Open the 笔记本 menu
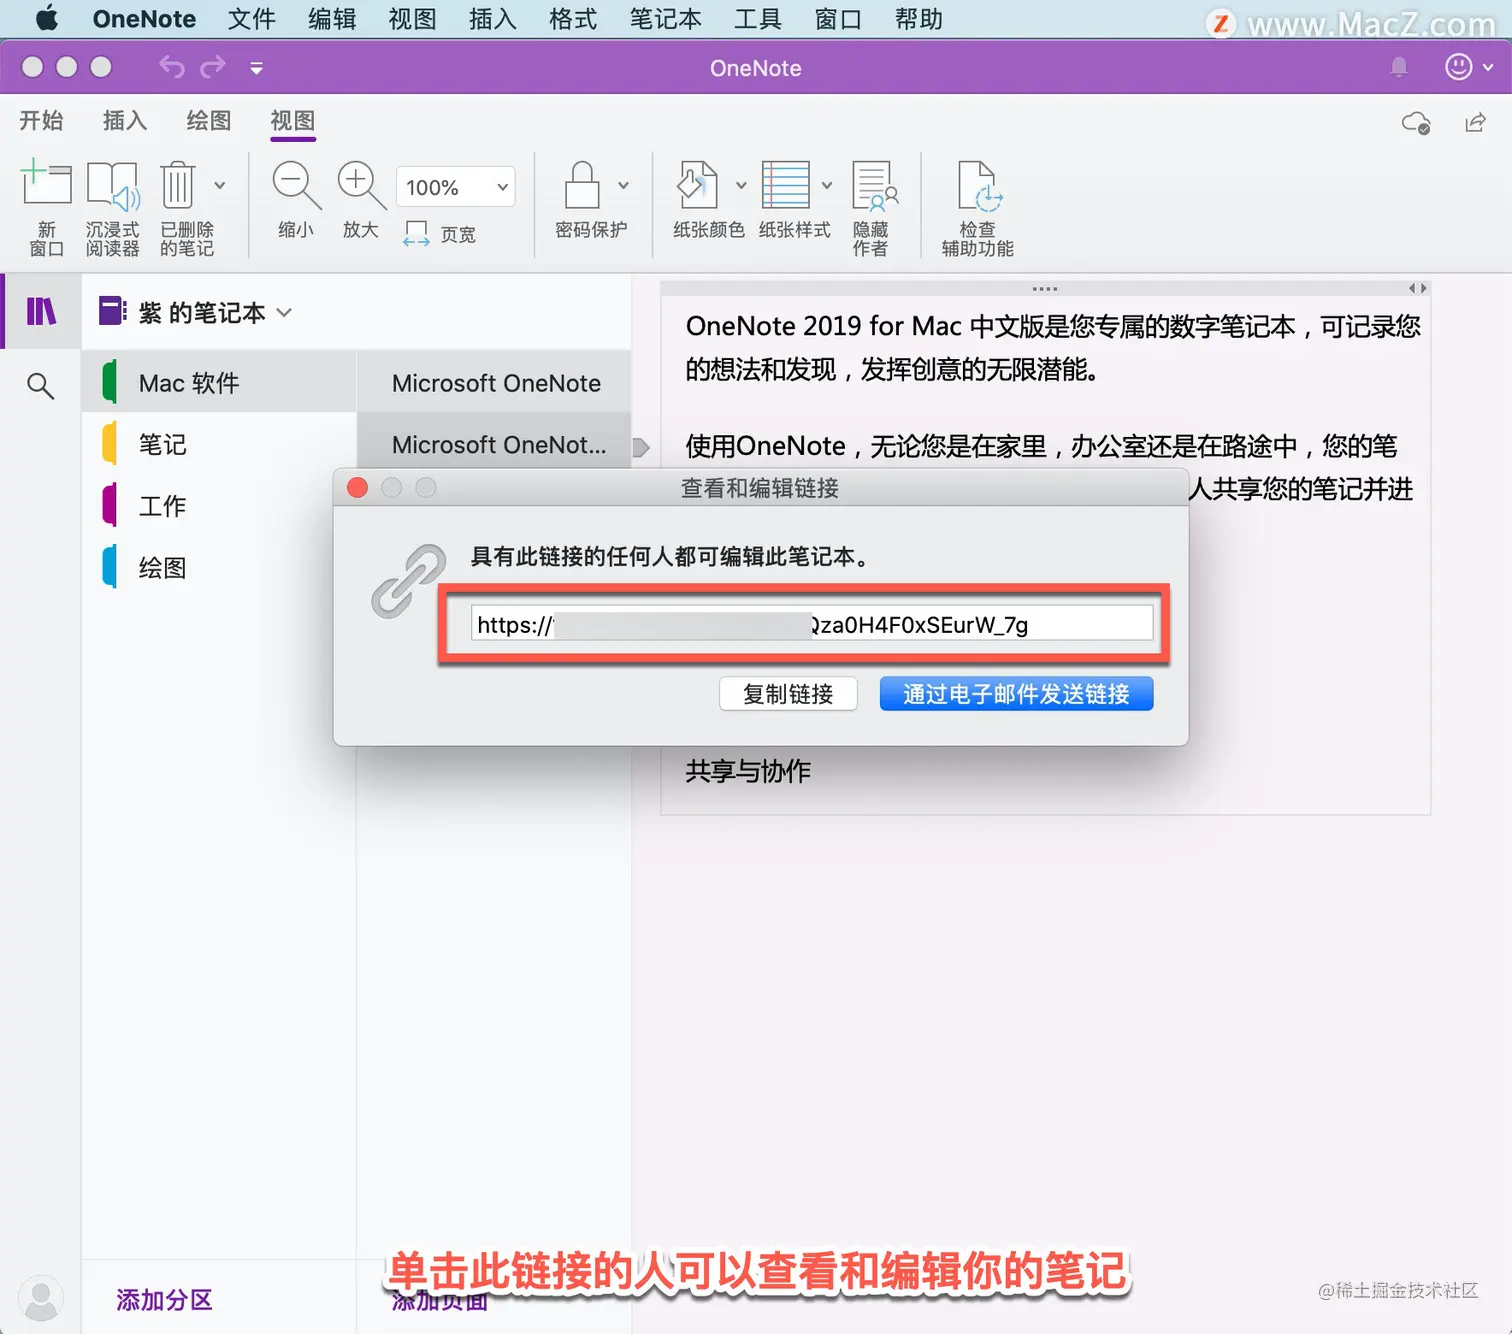The image size is (1512, 1334). pyautogui.click(x=665, y=19)
